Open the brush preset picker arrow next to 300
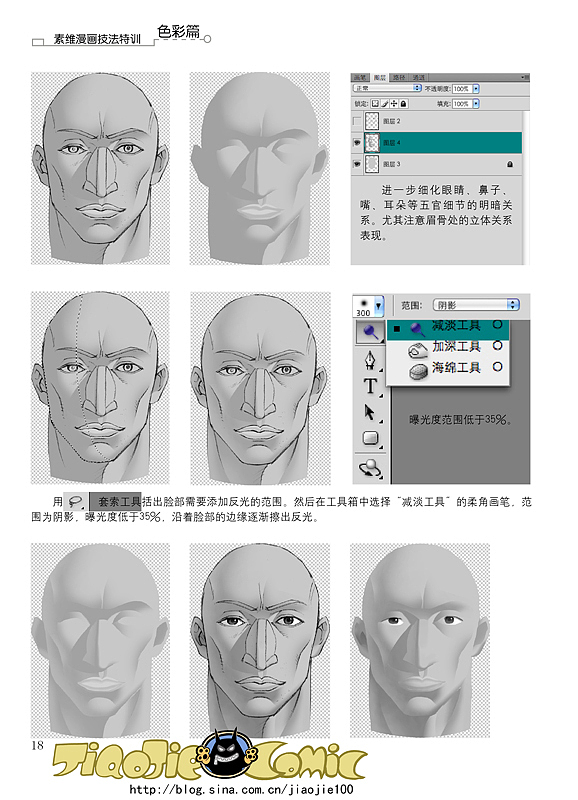 [379, 306]
